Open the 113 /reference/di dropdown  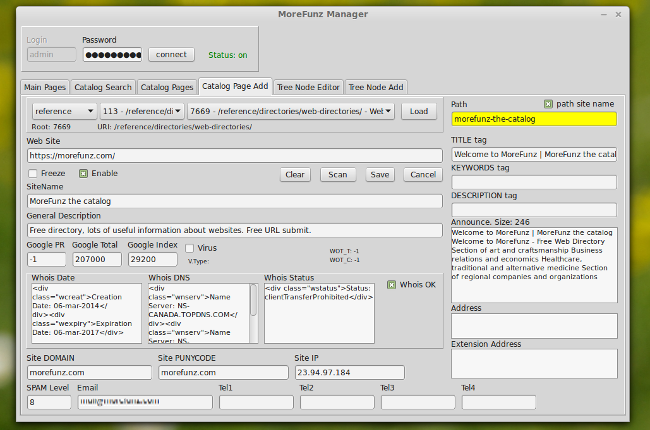(x=142, y=111)
